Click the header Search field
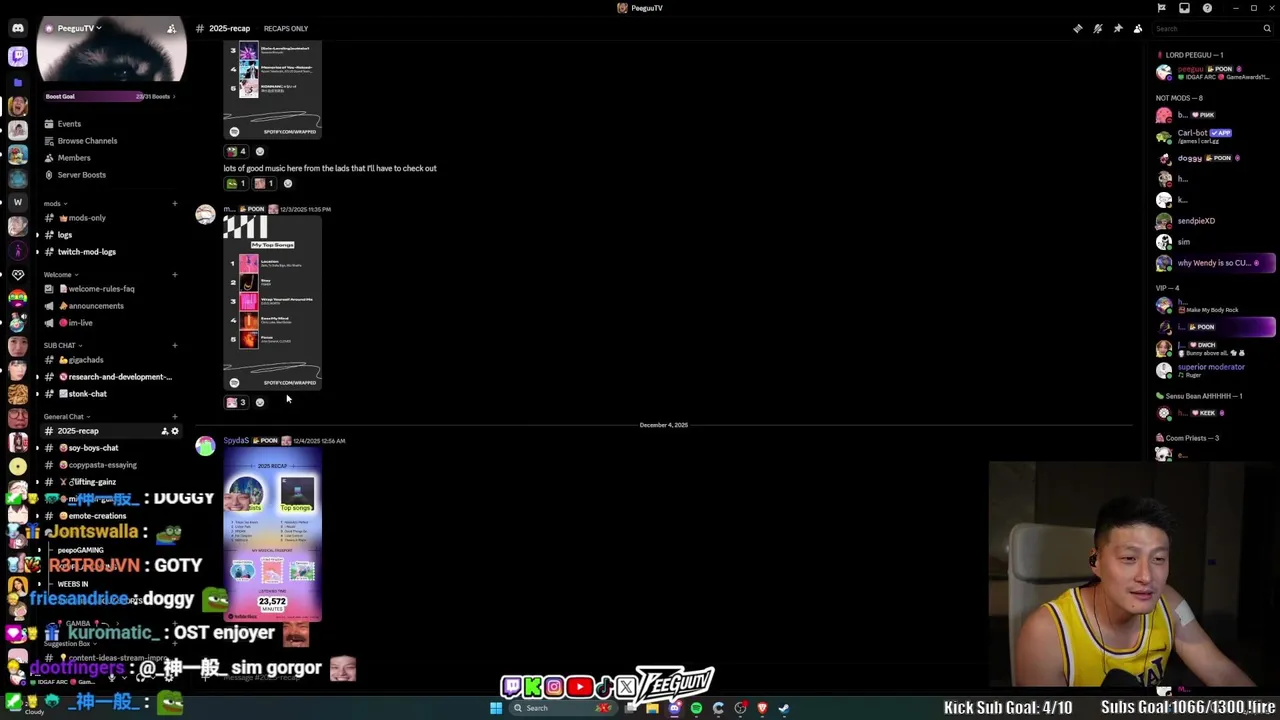 coord(1212,28)
